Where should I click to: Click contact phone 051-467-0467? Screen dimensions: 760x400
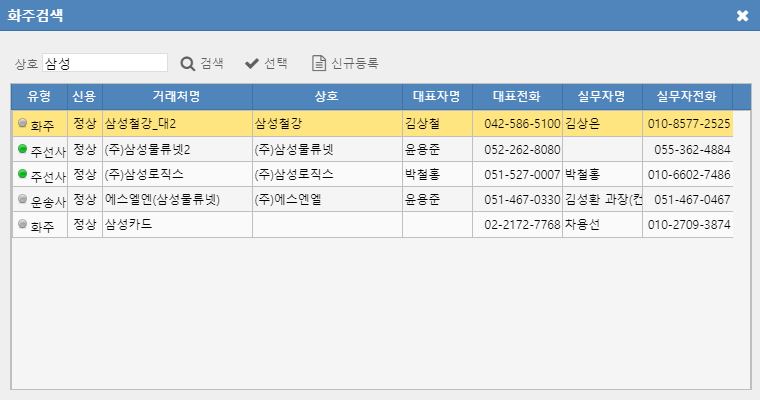[x=692, y=199]
